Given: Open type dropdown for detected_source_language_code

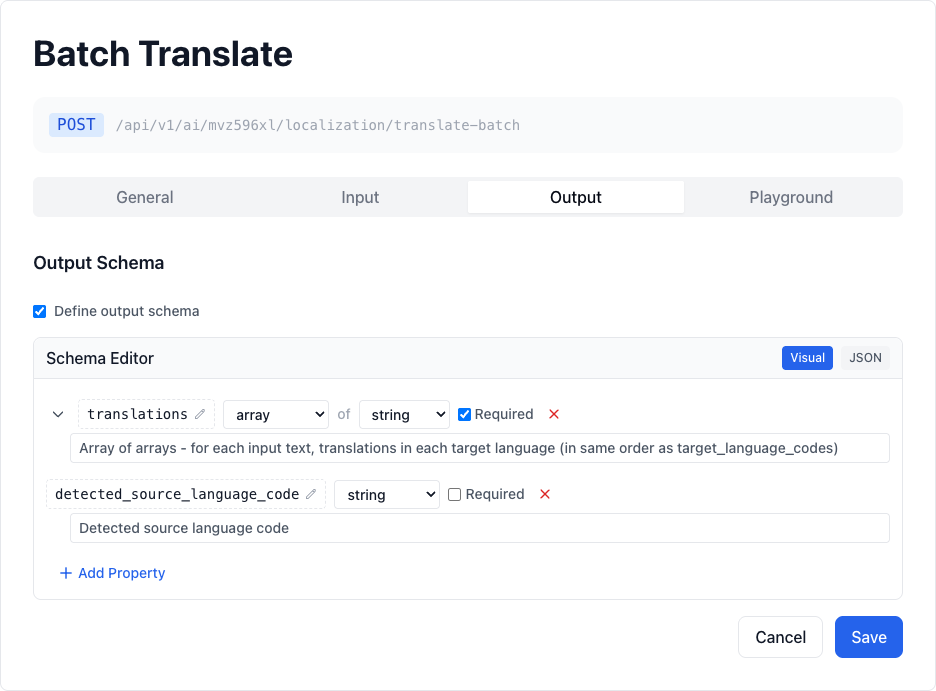Looking at the screenshot, I should tap(387, 494).
